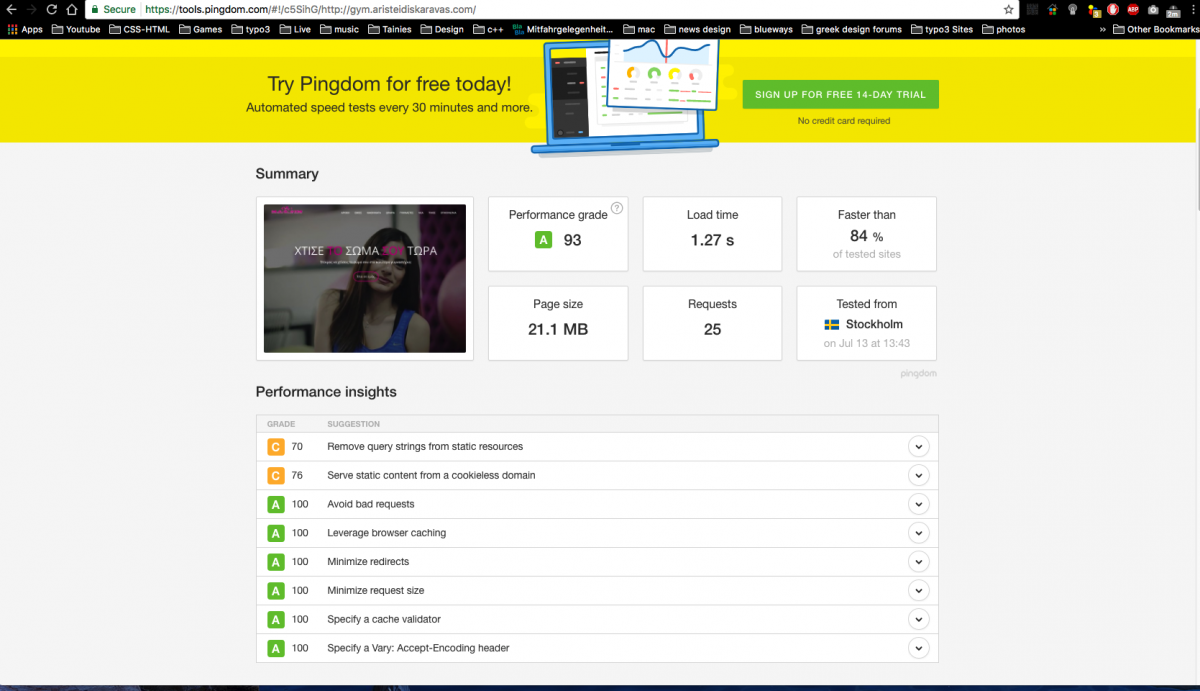This screenshot has width=1200, height=691.
Task: Click the 'Performance insights' heading
Action: (326, 392)
